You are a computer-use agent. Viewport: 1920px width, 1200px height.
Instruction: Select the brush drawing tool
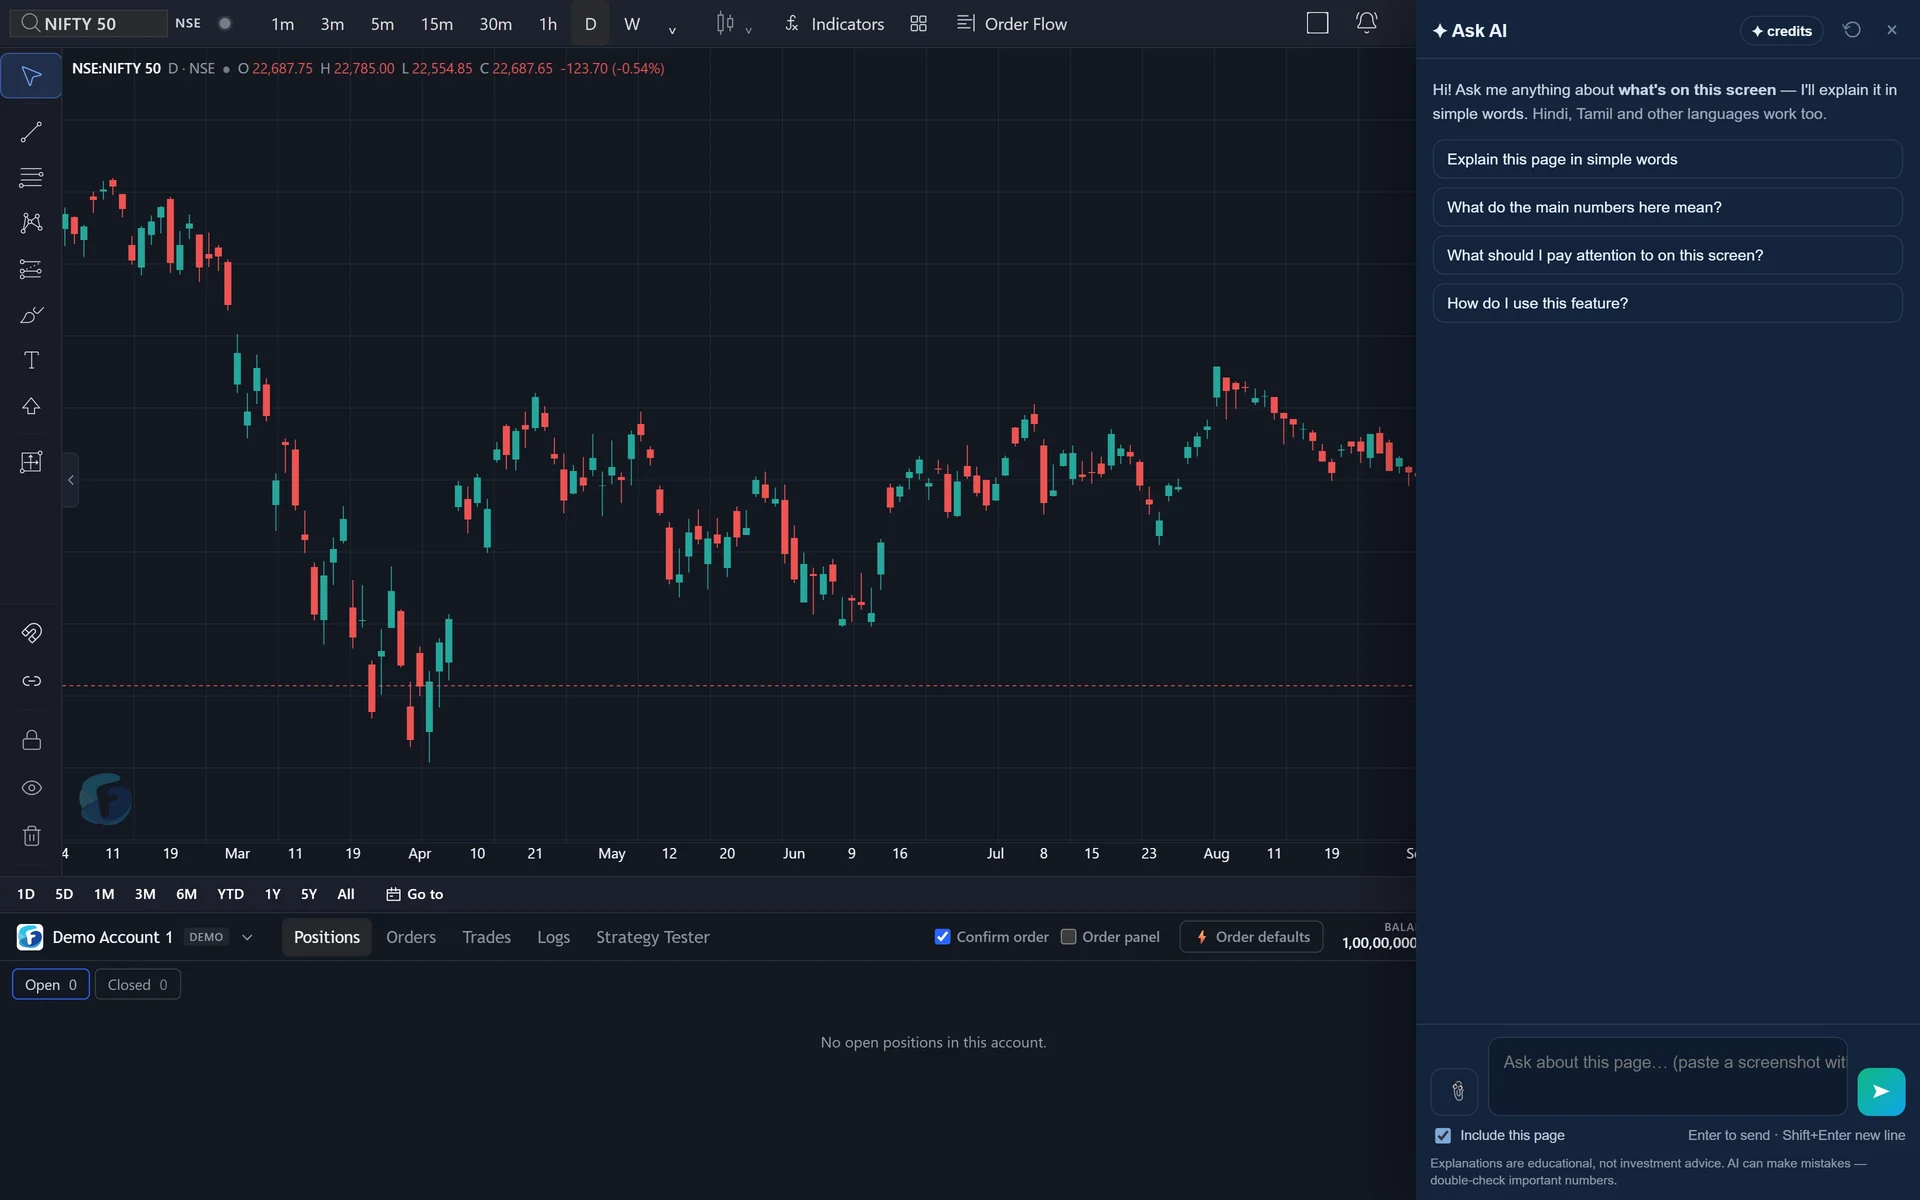(x=31, y=315)
